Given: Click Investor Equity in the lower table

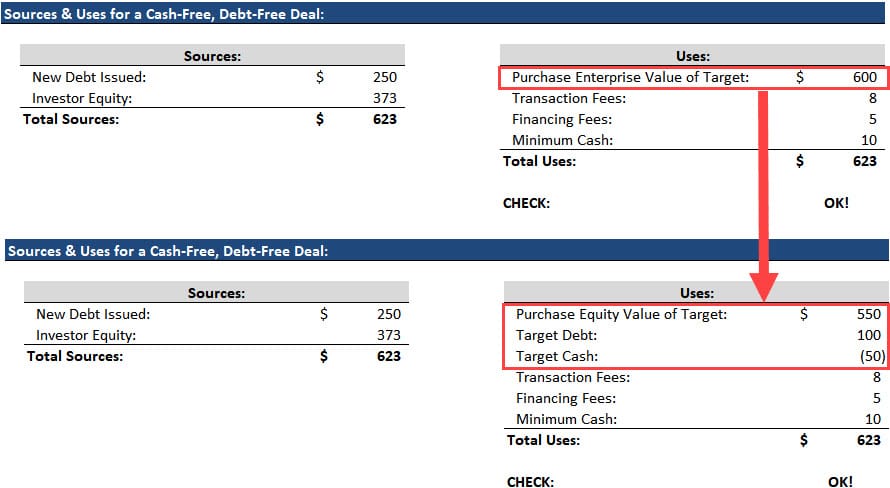Looking at the screenshot, I should tap(86, 335).
